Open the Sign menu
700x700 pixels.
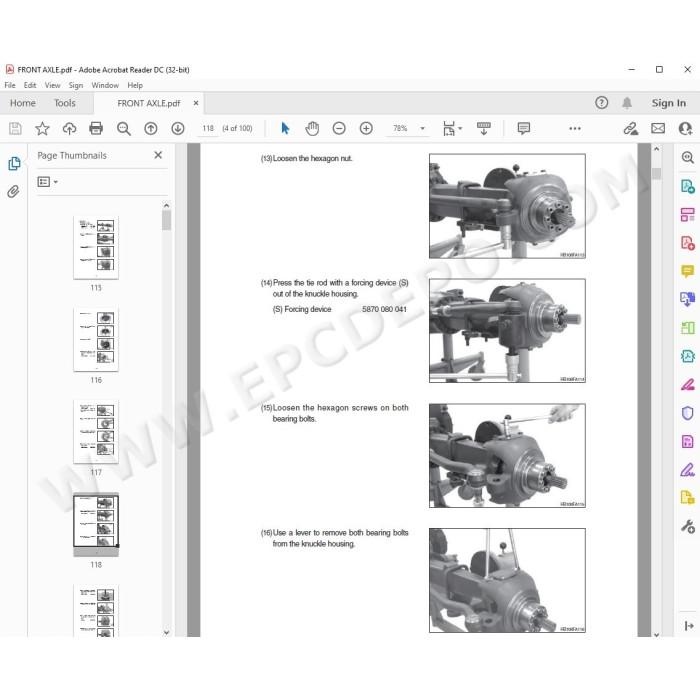coord(75,85)
